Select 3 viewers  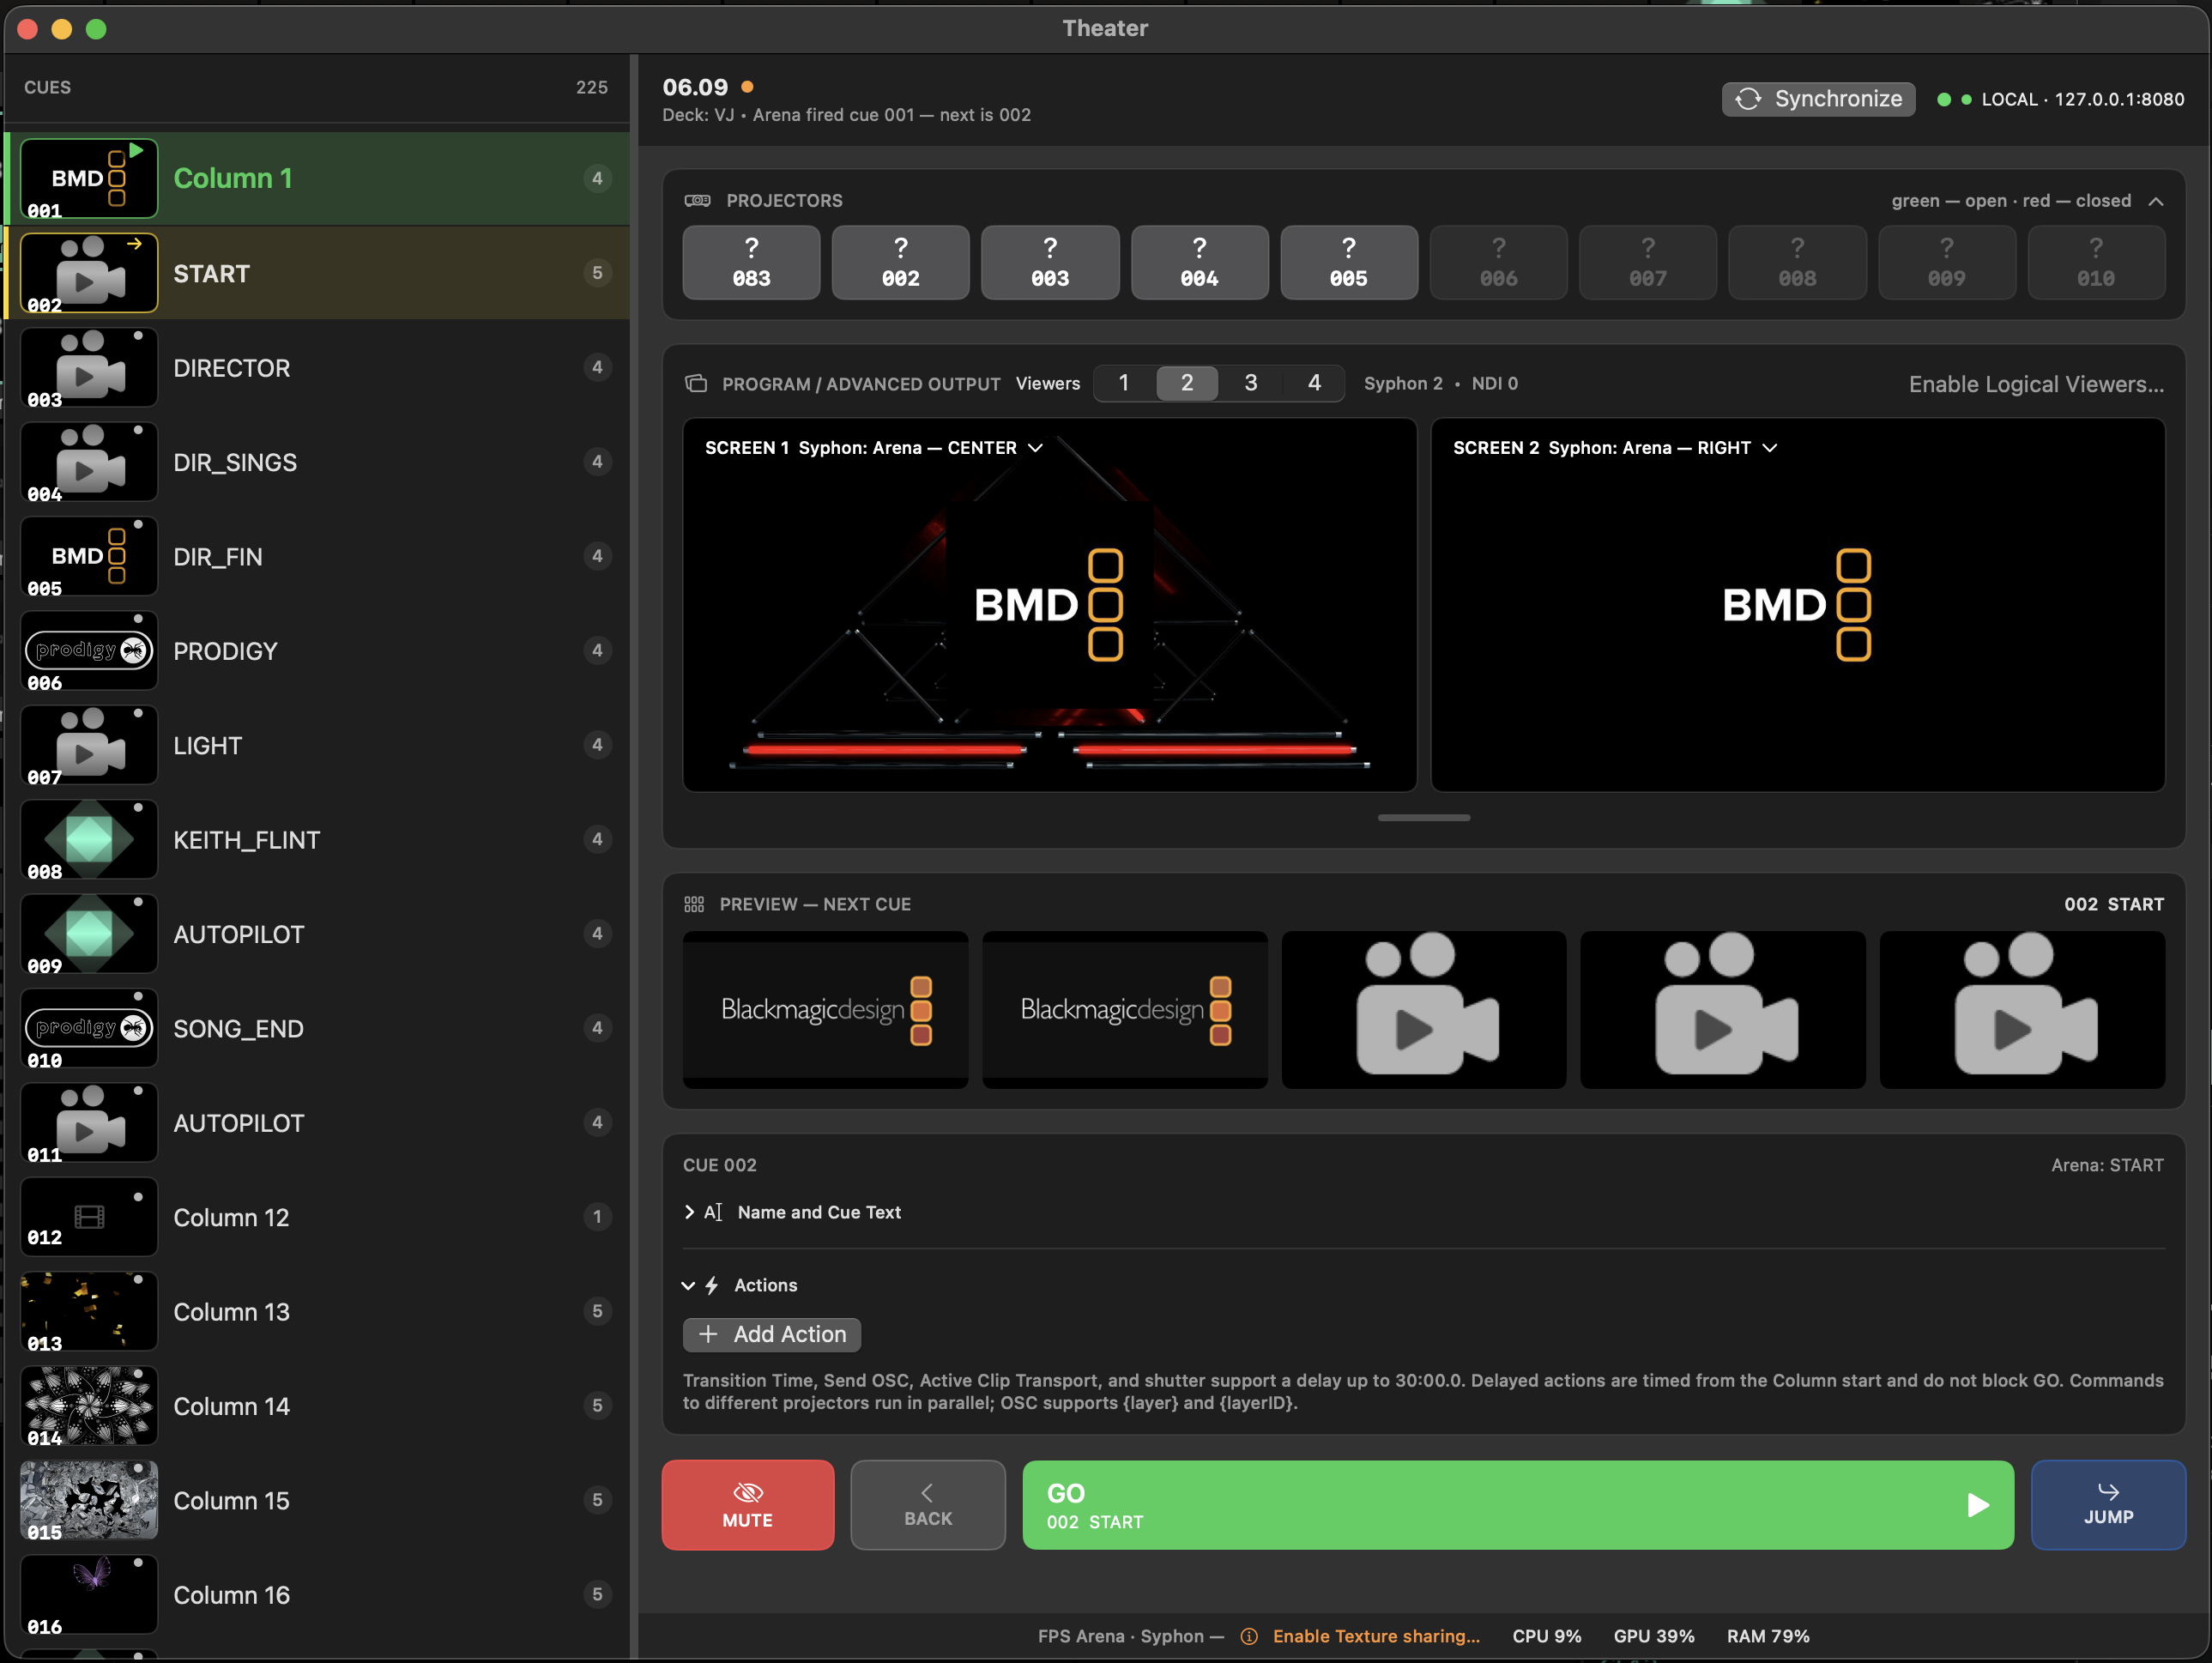click(1251, 383)
